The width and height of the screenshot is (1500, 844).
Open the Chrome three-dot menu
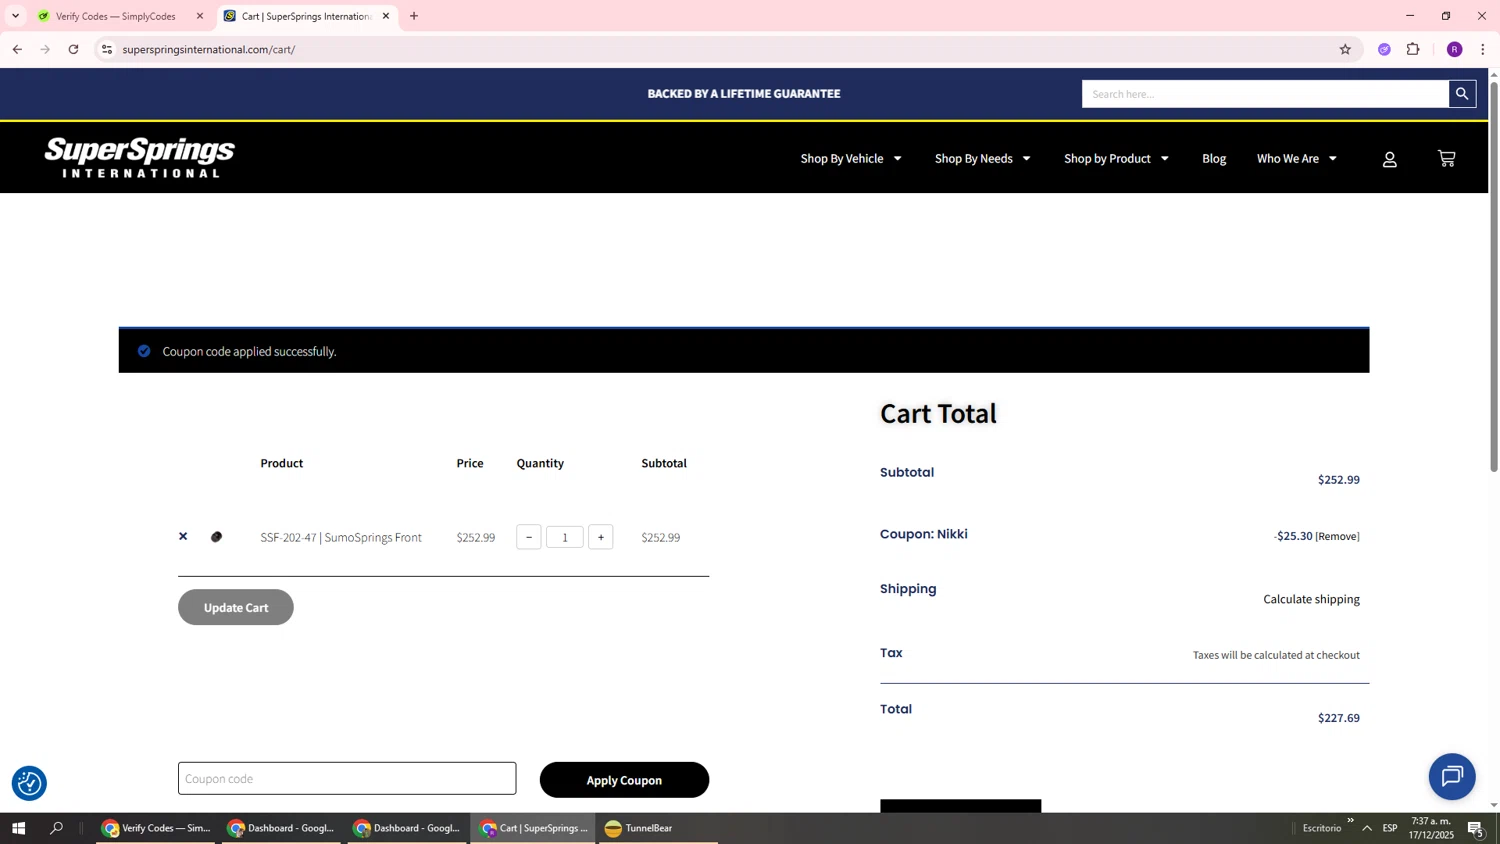pos(1482,49)
